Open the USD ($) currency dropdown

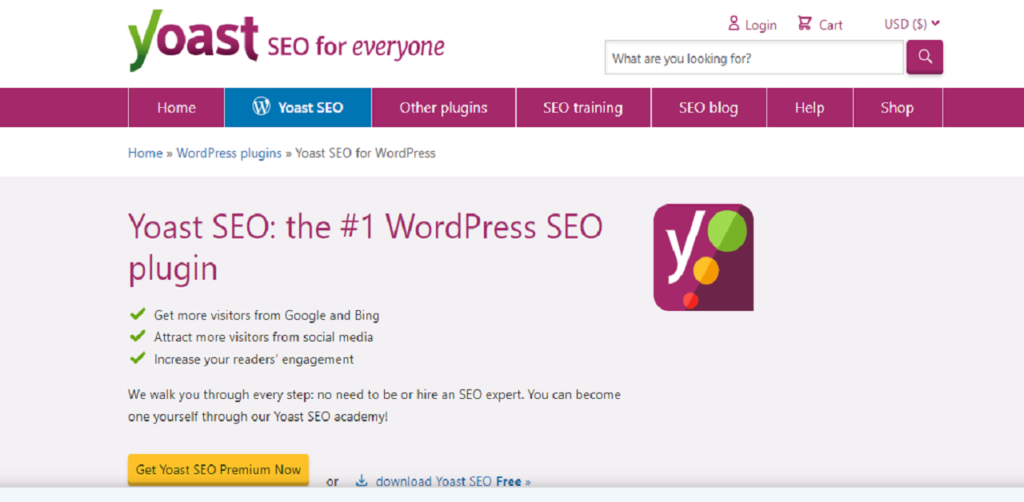[912, 24]
